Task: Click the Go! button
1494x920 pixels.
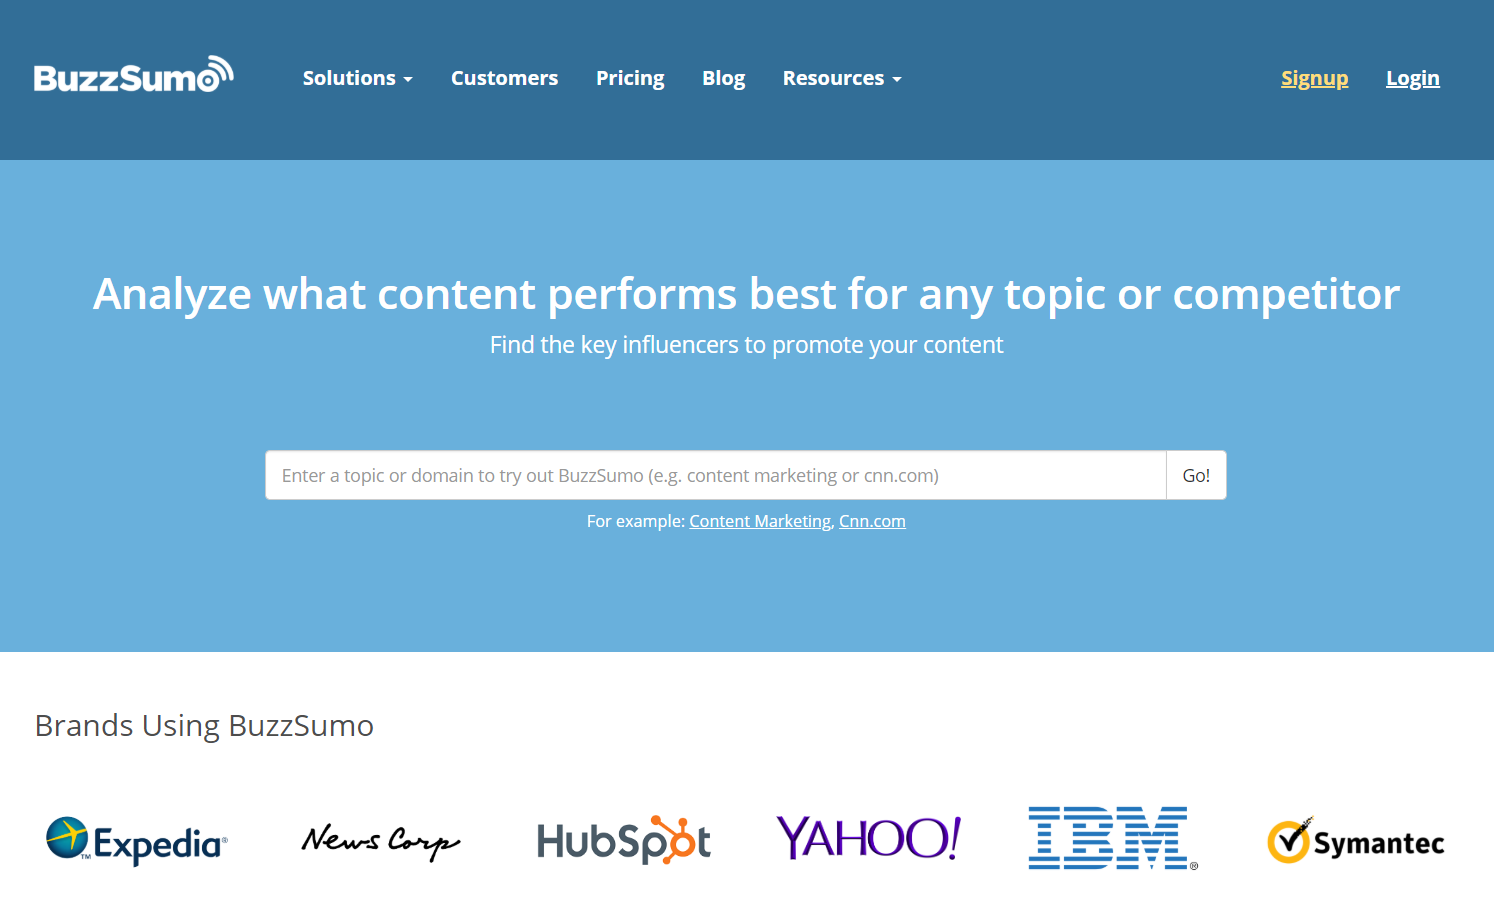Action: tap(1196, 475)
